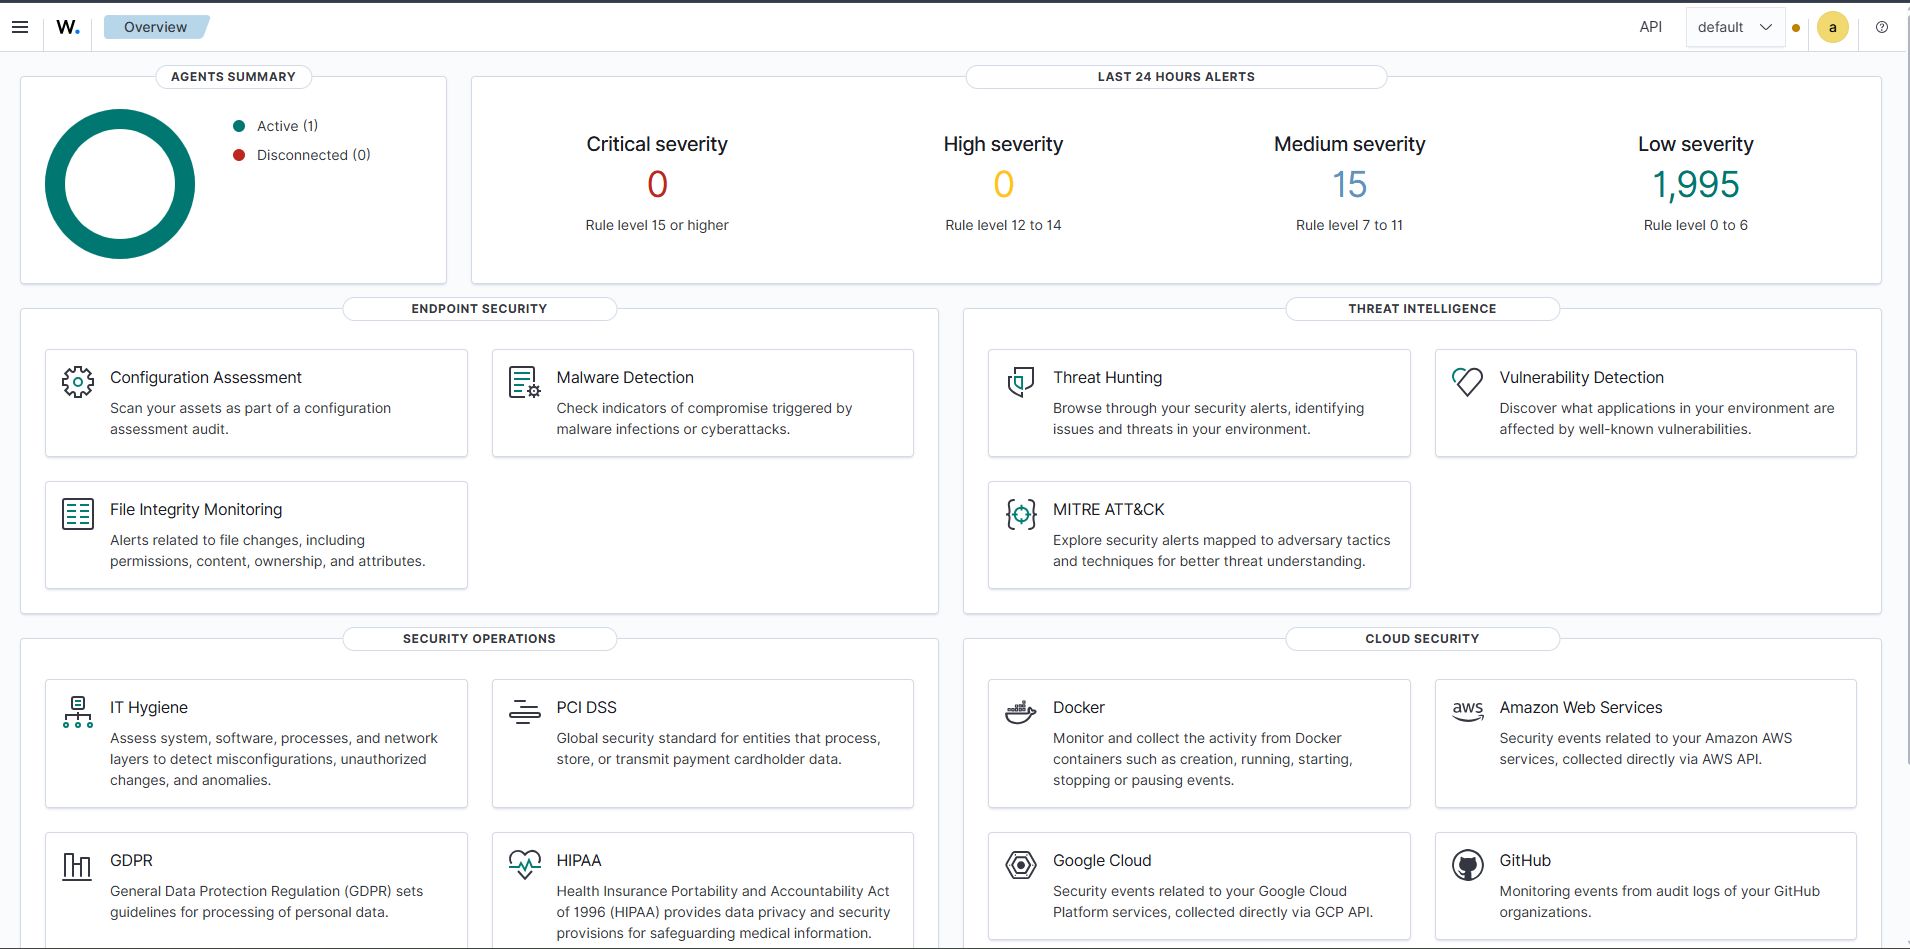Click the Wazuh logo home icon

(68, 27)
